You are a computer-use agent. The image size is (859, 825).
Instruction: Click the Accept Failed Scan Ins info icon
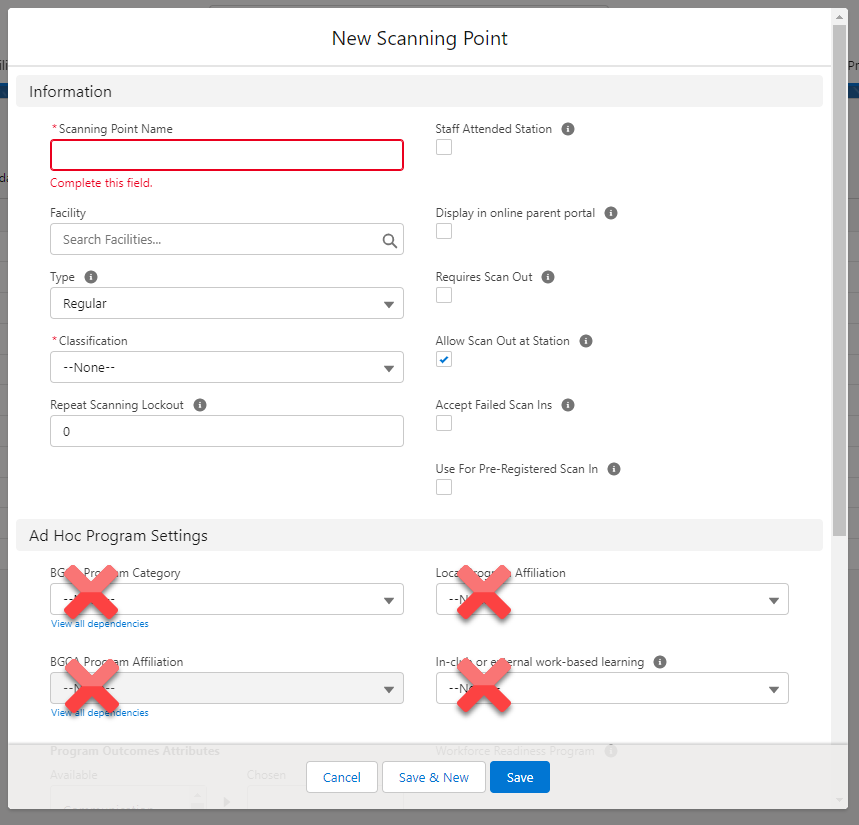[x=567, y=405]
